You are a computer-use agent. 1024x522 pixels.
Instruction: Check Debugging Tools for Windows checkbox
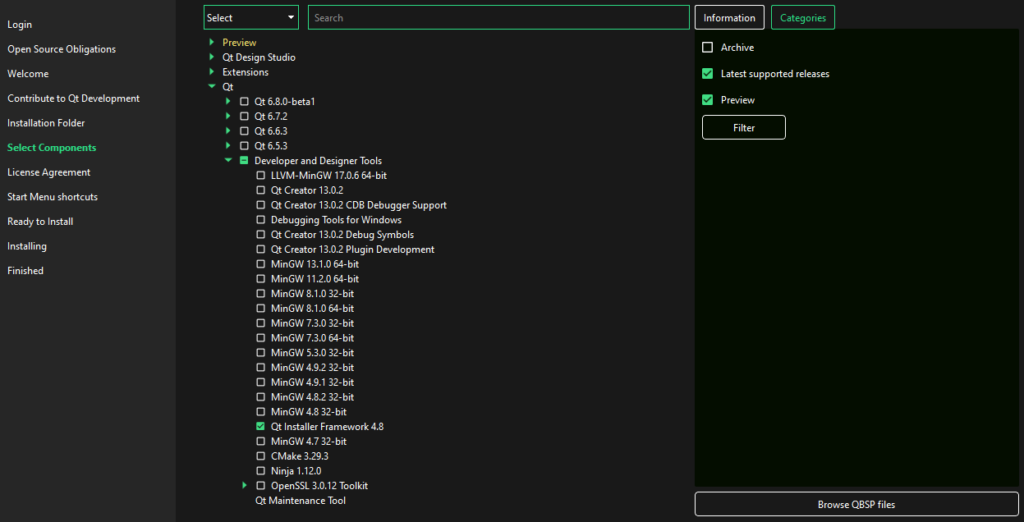pyautogui.click(x=261, y=220)
